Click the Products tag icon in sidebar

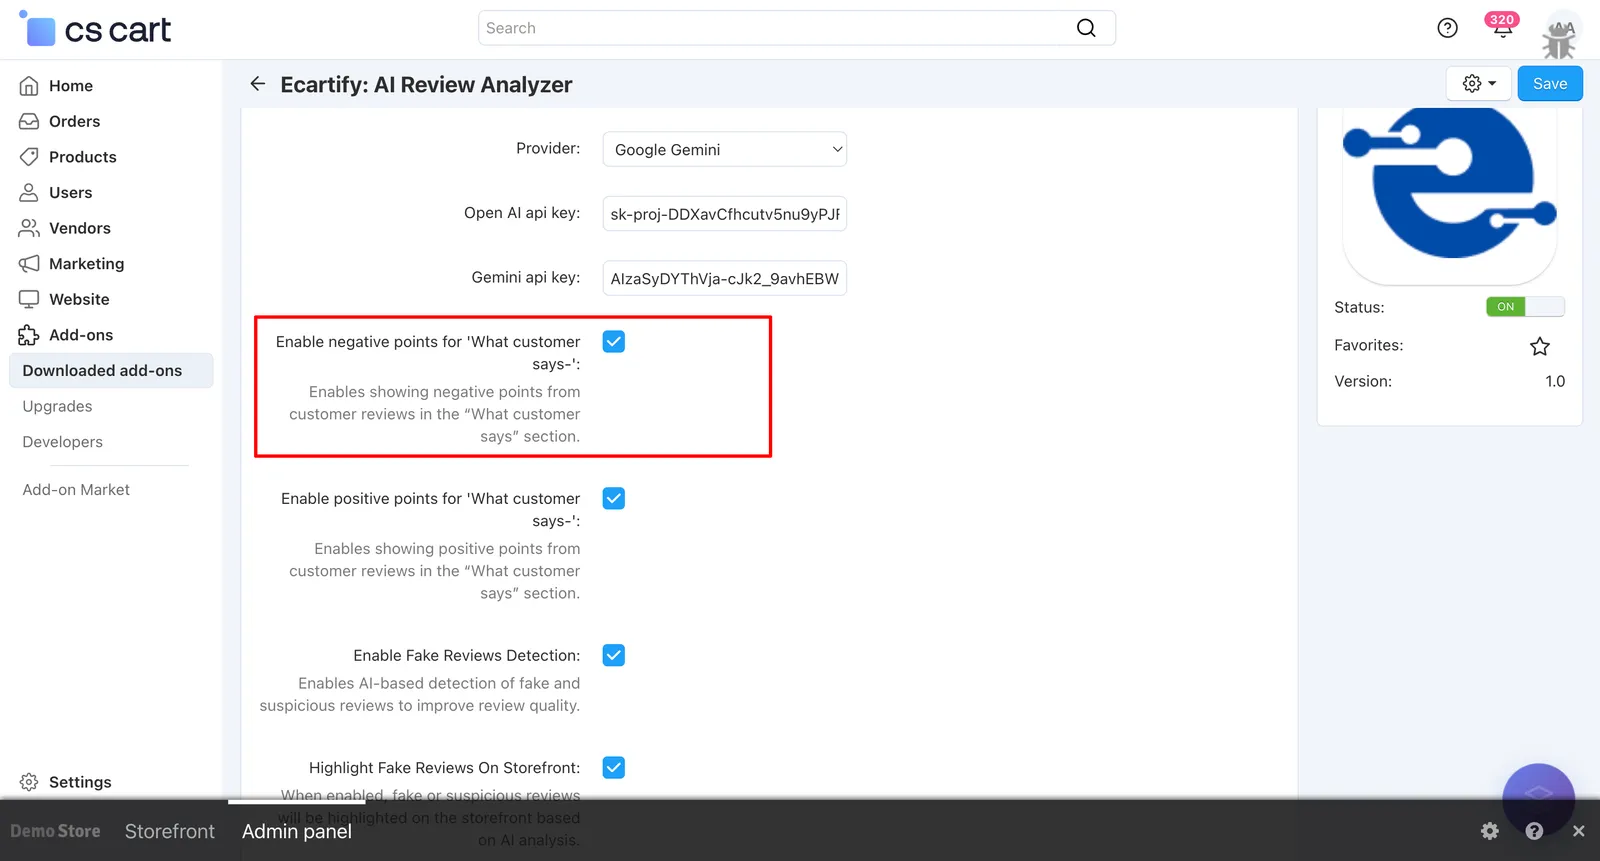29,157
